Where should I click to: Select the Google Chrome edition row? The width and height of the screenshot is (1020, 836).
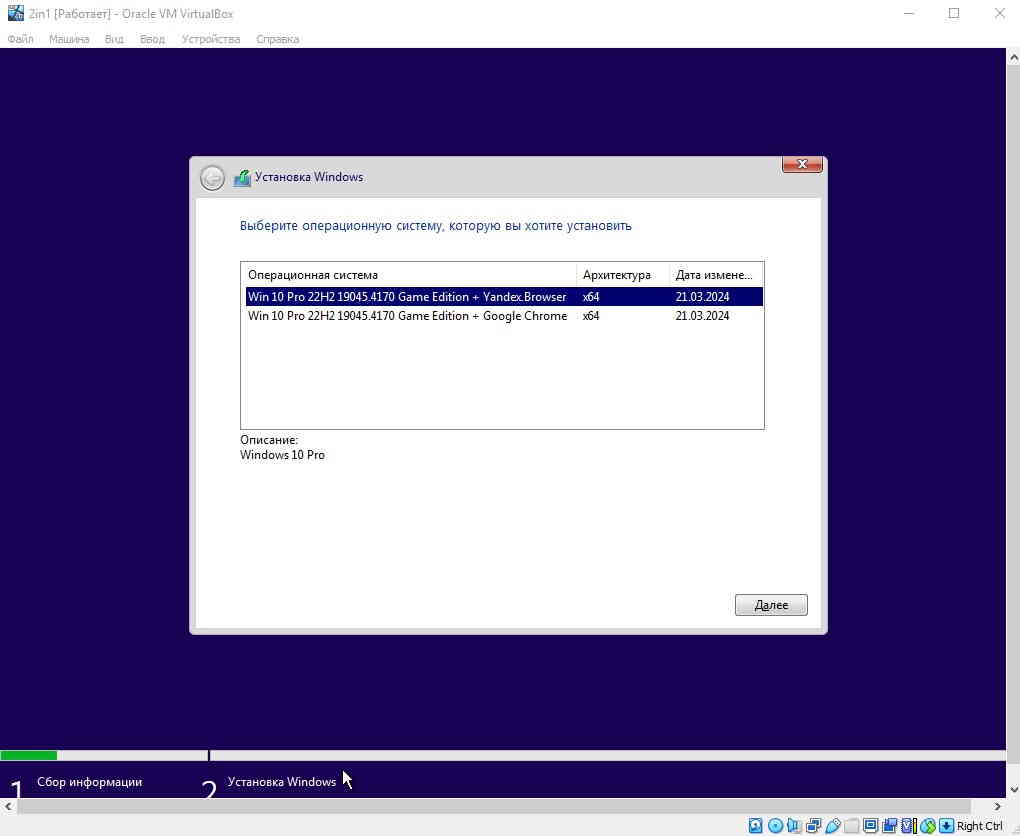pos(504,316)
